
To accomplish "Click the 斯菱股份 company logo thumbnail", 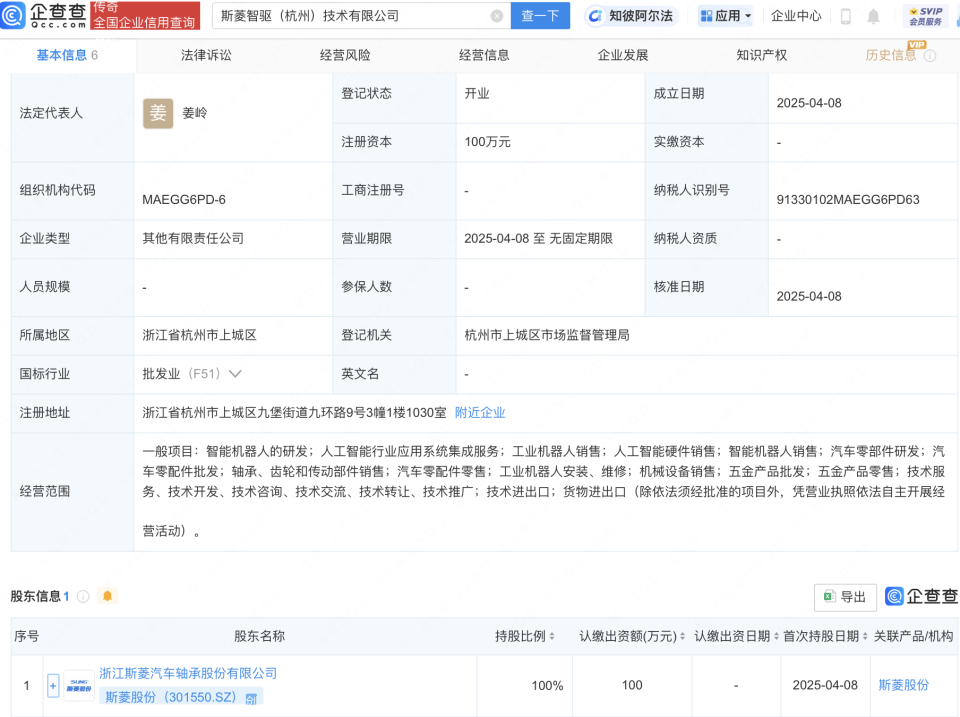I will coord(78,685).
